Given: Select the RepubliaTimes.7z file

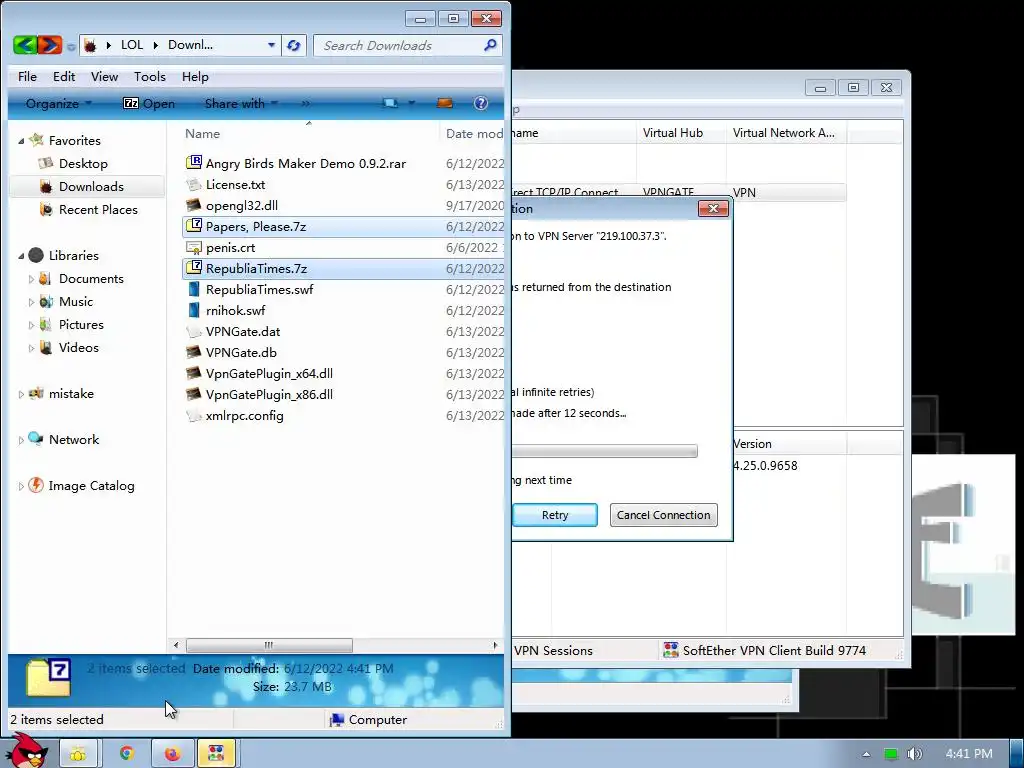Looking at the screenshot, I should pyautogui.click(x=343, y=268).
